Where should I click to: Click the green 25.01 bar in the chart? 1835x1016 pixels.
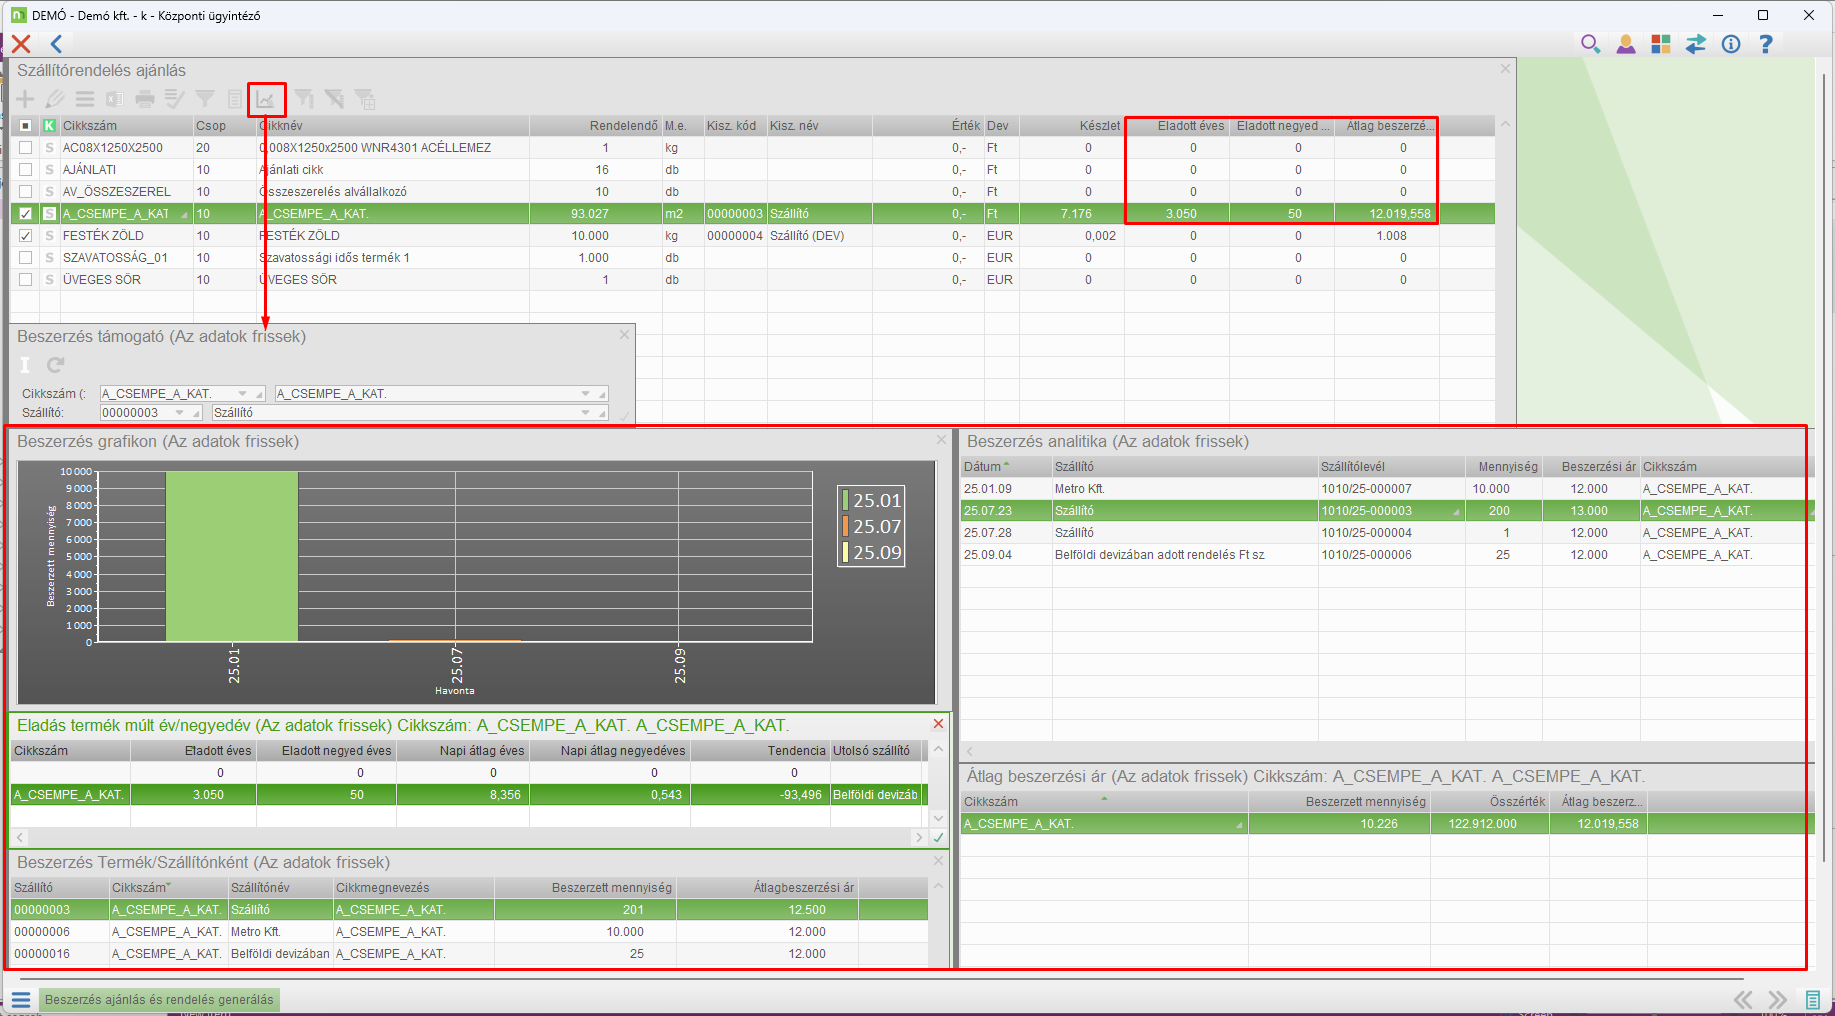click(232, 556)
